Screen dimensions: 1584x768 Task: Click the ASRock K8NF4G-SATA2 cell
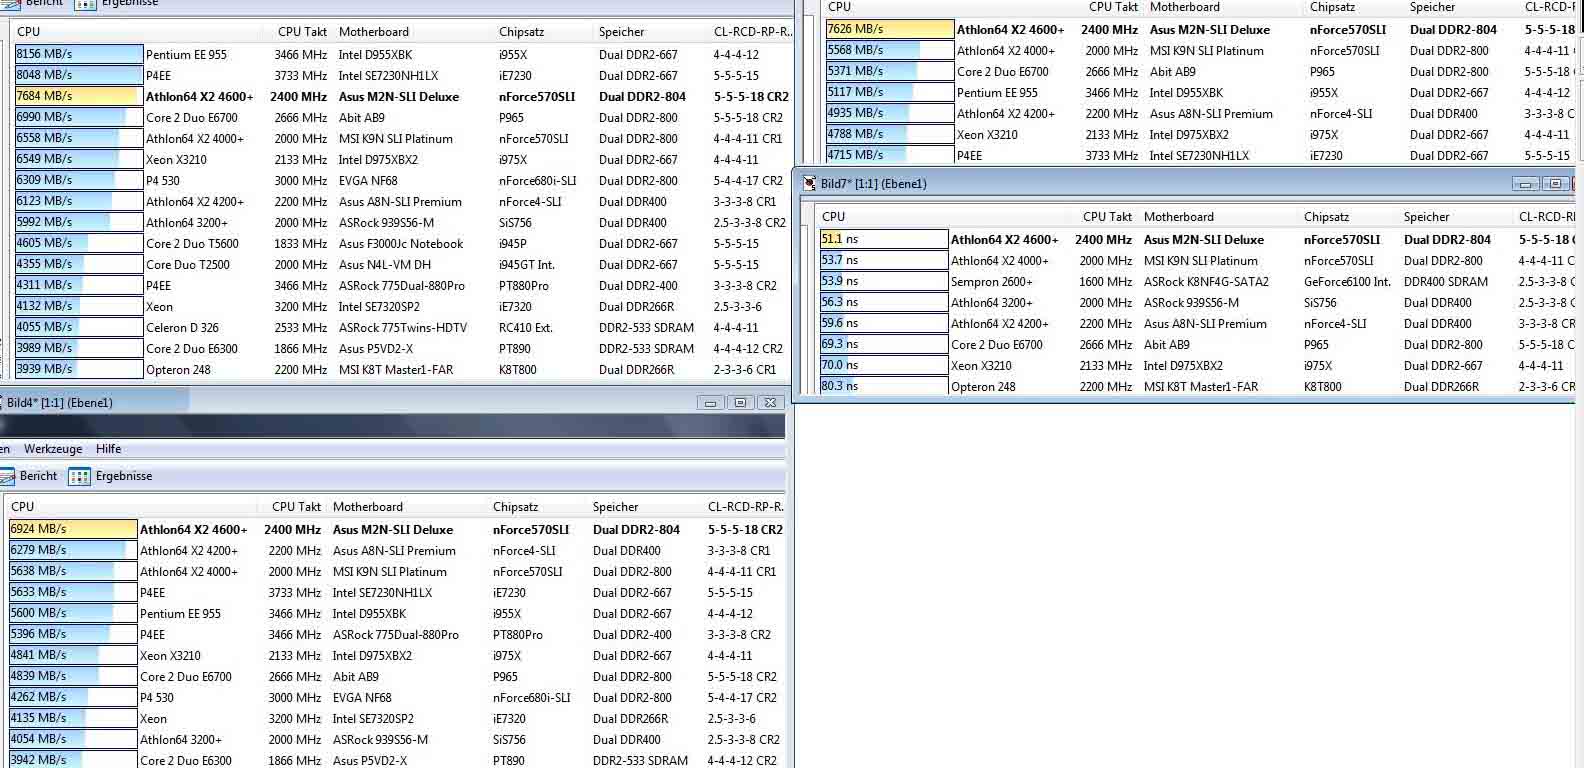pos(1206,282)
